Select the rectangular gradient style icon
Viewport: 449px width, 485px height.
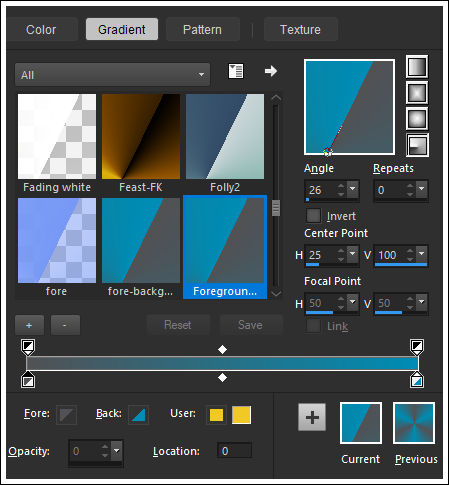pyautogui.click(x=417, y=92)
